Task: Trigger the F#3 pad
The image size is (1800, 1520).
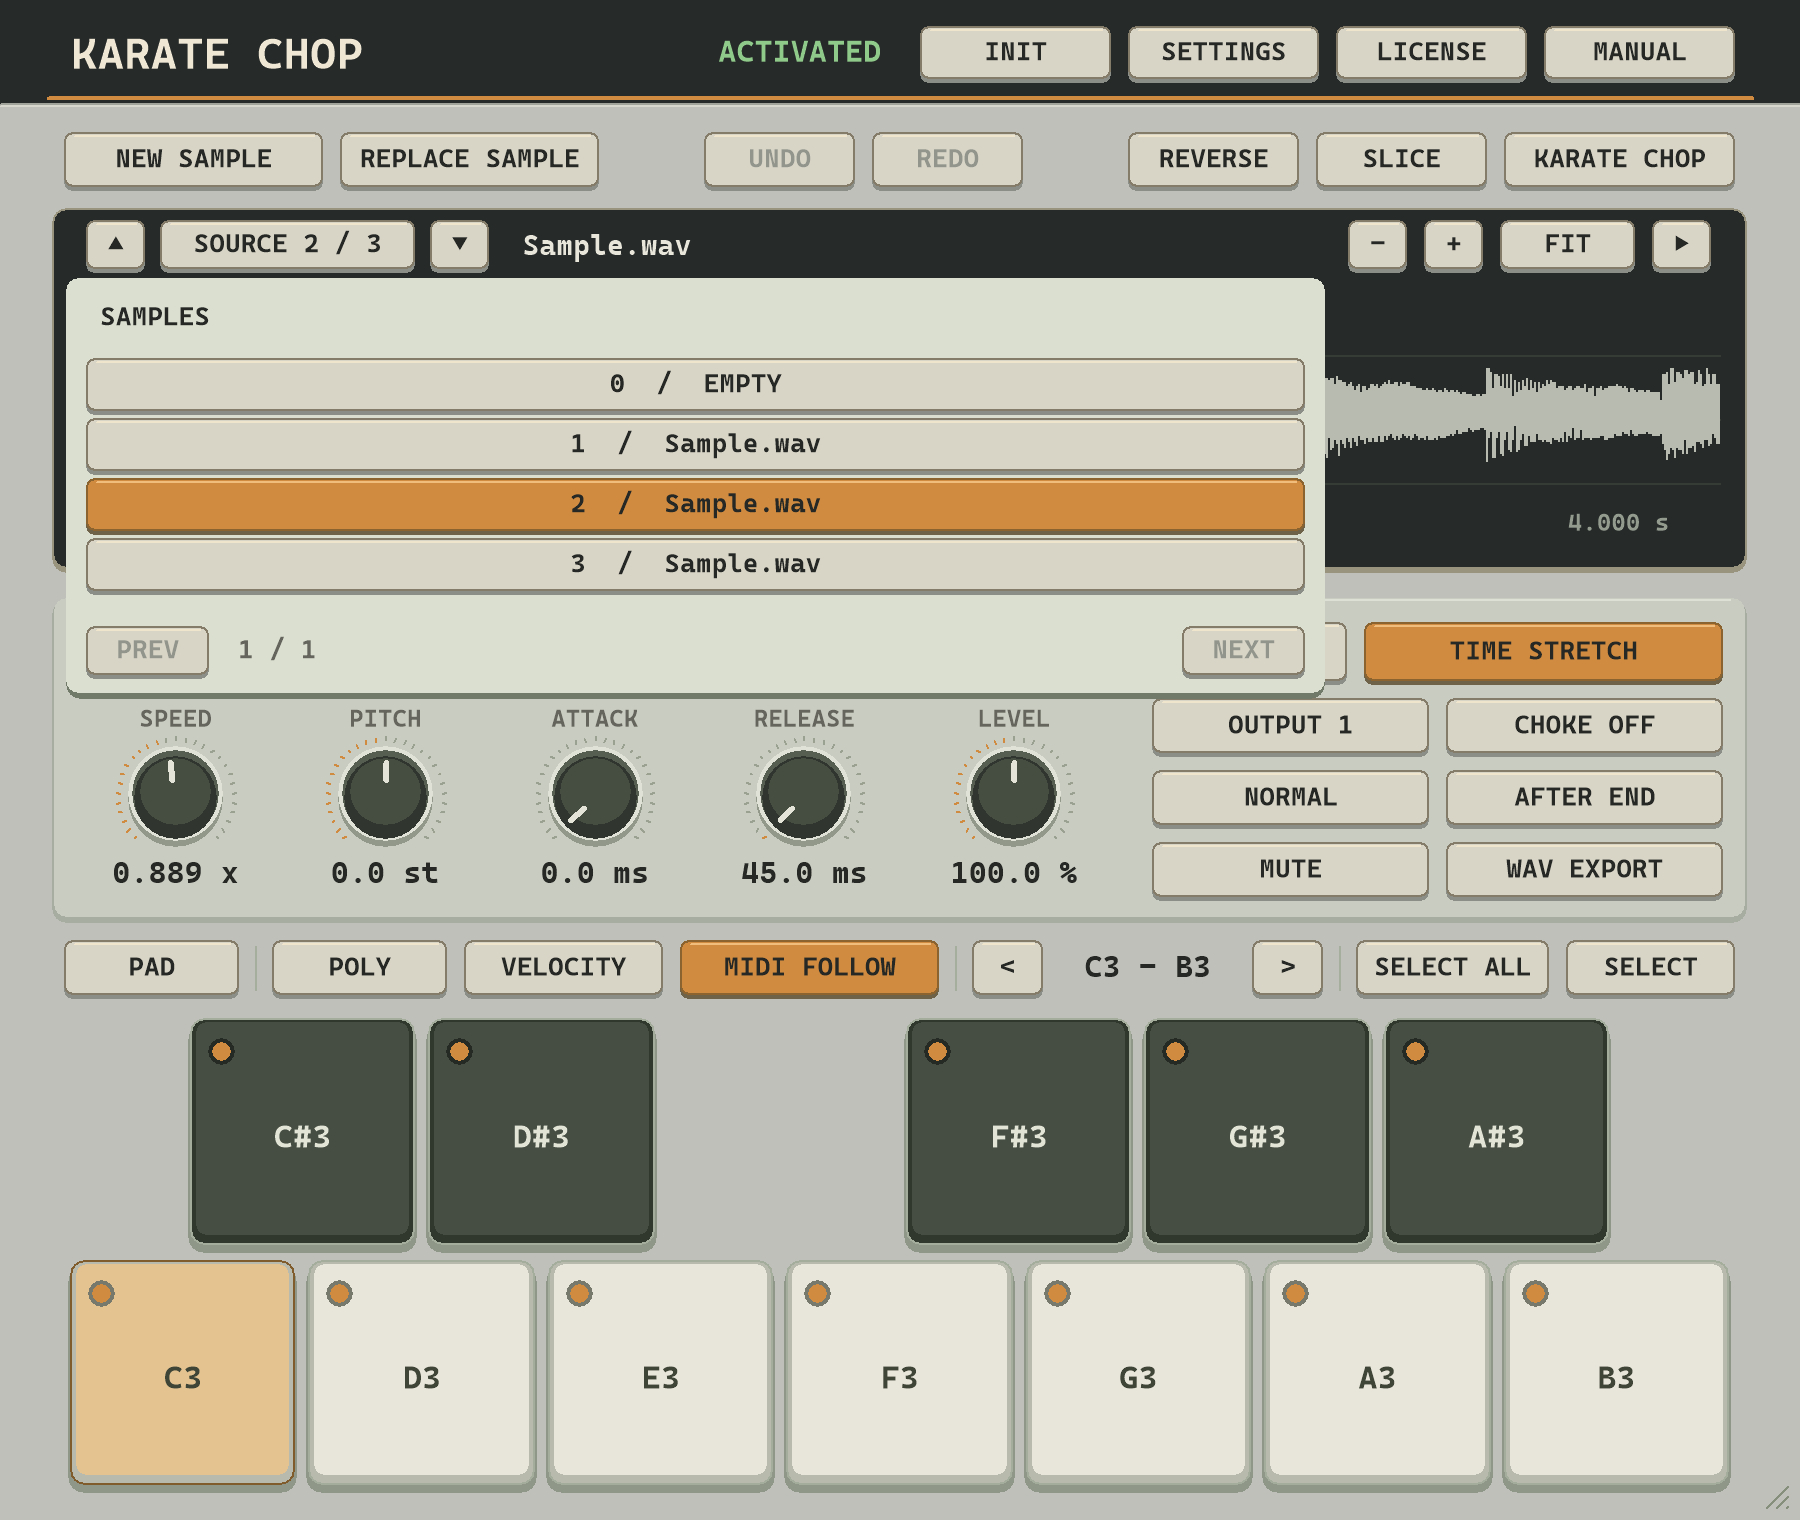Action: click(x=1018, y=1133)
